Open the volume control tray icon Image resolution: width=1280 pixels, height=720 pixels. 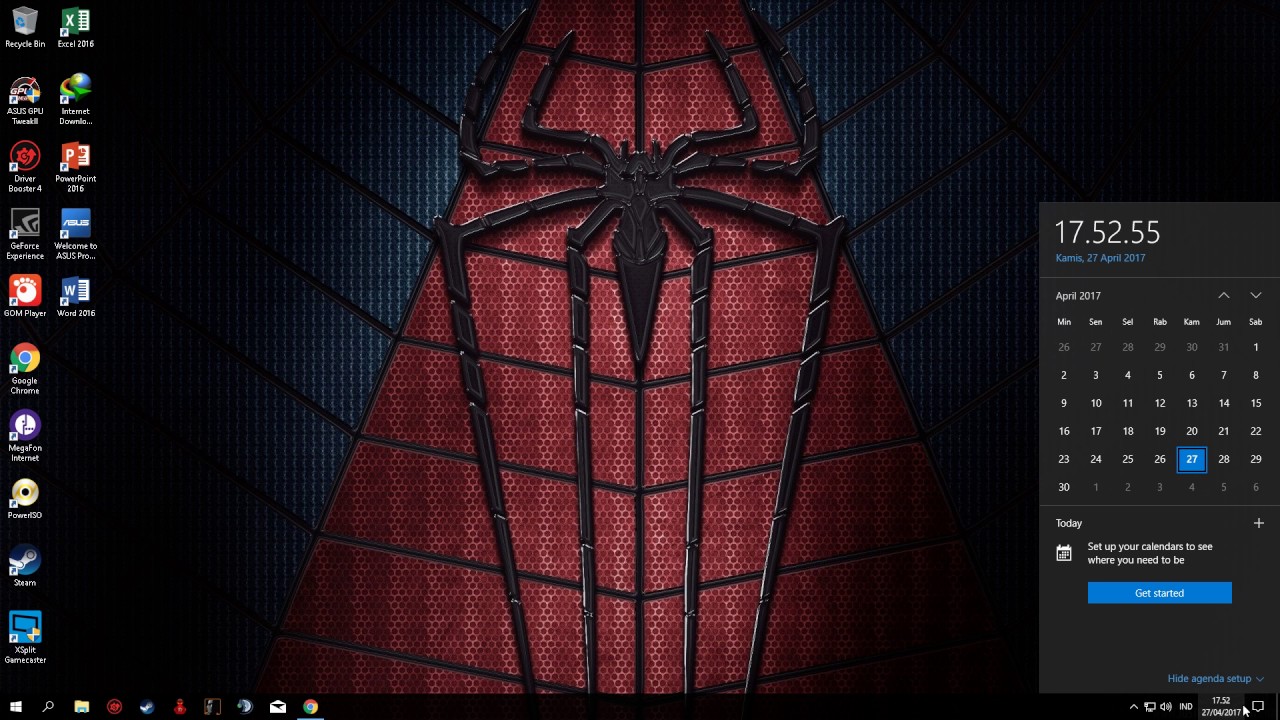[1166, 707]
